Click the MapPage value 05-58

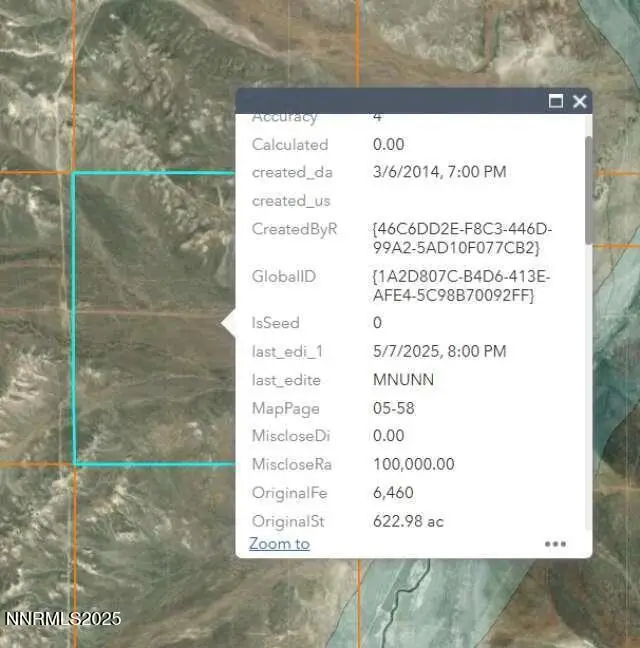pos(393,408)
